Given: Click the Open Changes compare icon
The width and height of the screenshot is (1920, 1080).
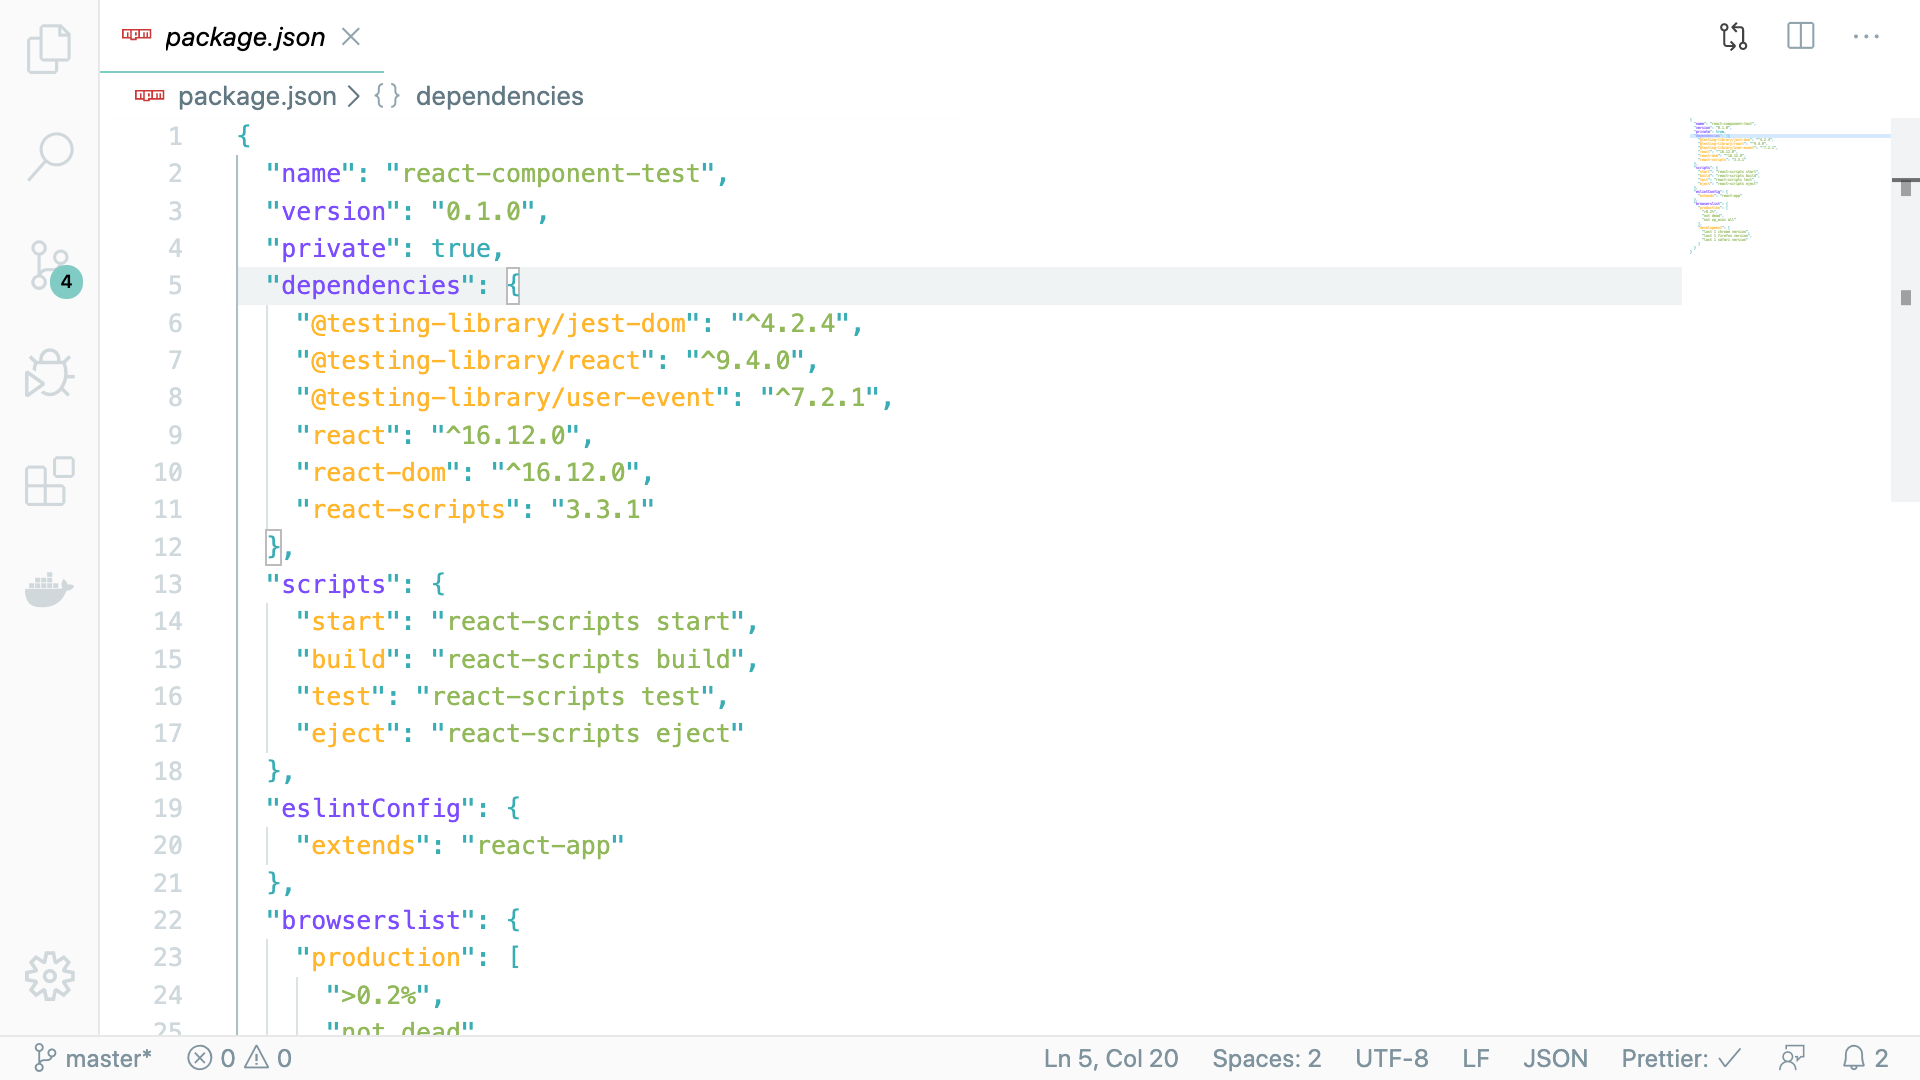Looking at the screenshot, I should click(1733, 37).
